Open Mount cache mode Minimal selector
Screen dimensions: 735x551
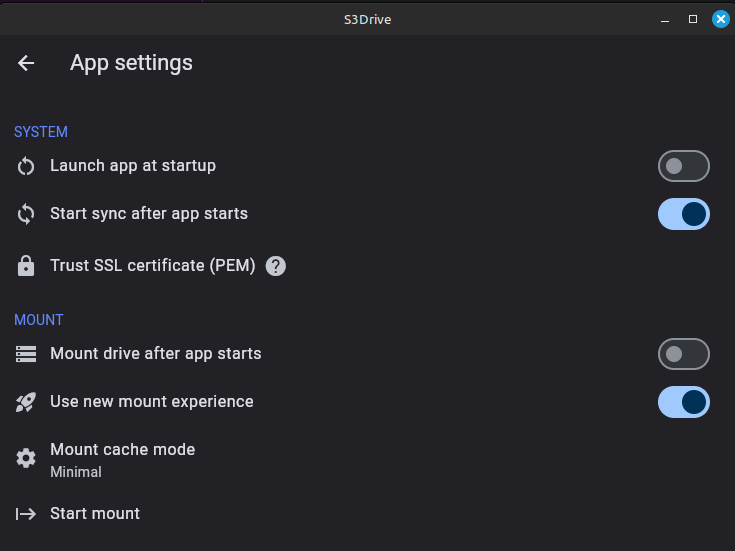point(368,460)
